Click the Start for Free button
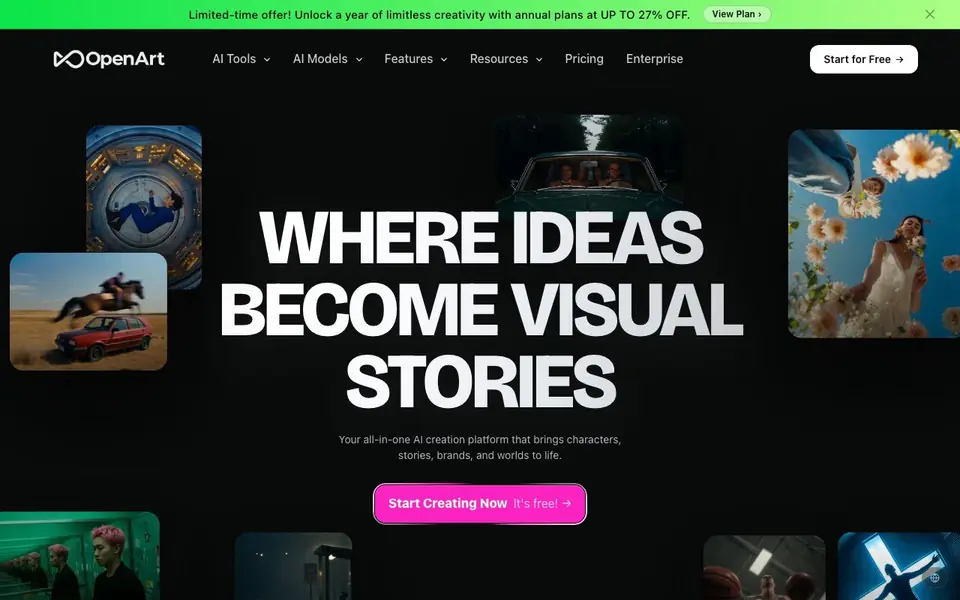The image size is (960, 600). pos(863,59)
